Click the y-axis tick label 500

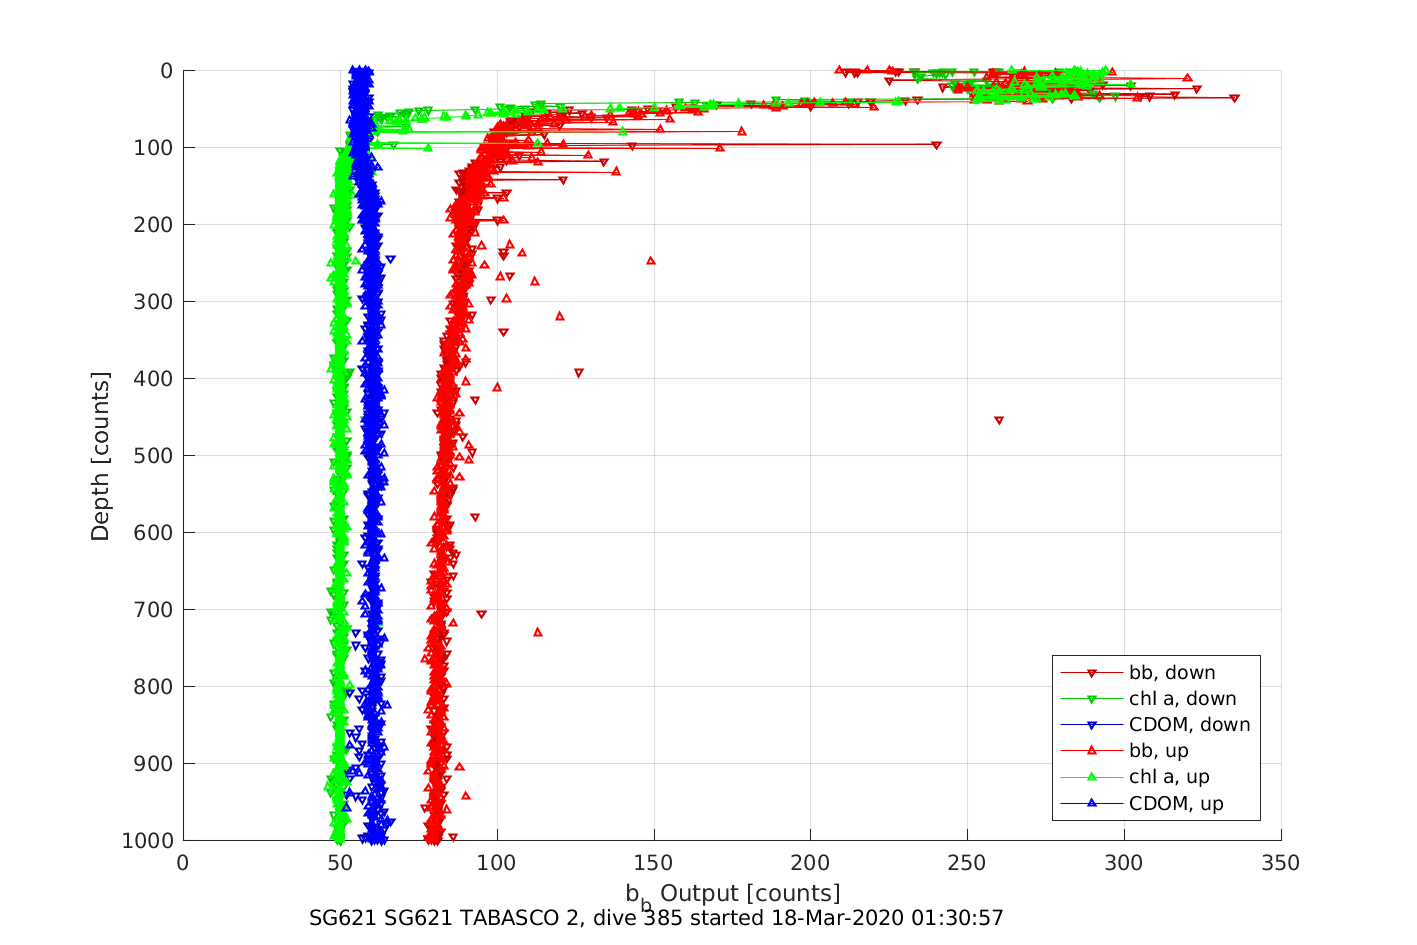pos(154,456)
